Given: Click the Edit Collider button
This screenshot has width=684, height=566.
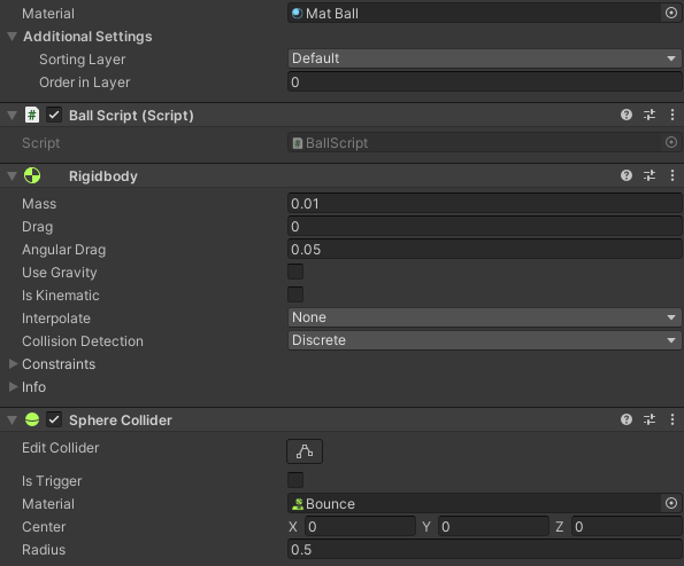Looking at the screenshot, I should (x=304, y=451).
